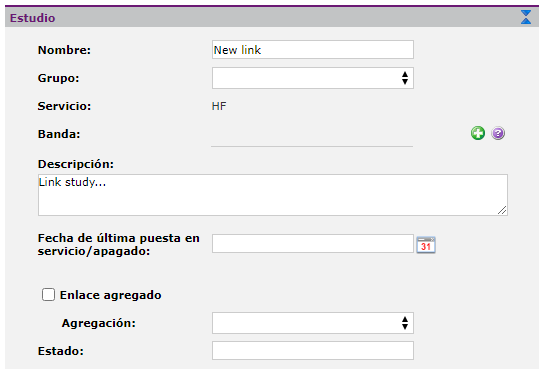Viewport: 544px width, 375px height.
Task: Select the Estado text field
Action: pos(313,350)
